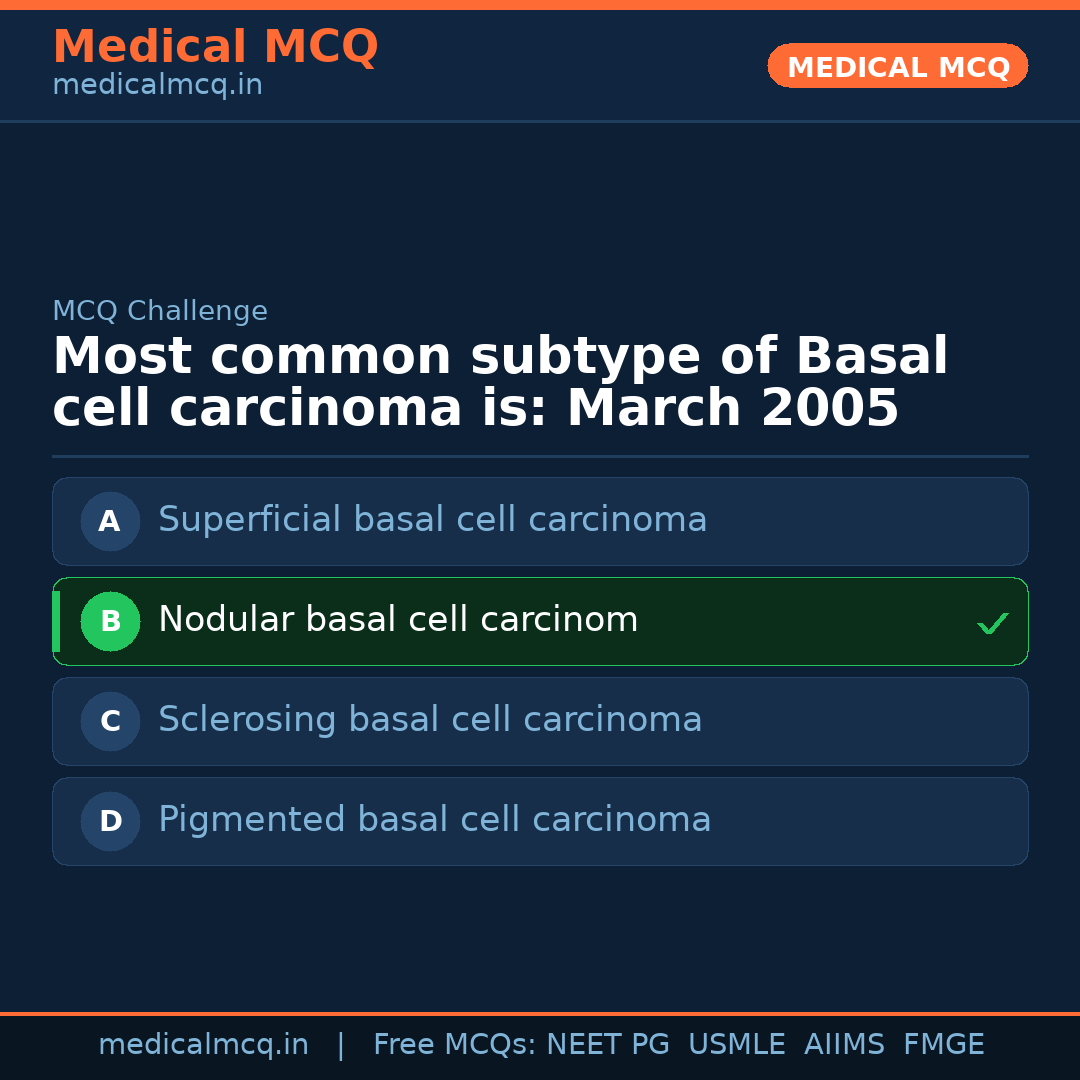Click the letter C circle icon
This screenshot has height=1080, width=1080.
pyautogui.click(x=110, y=721)
